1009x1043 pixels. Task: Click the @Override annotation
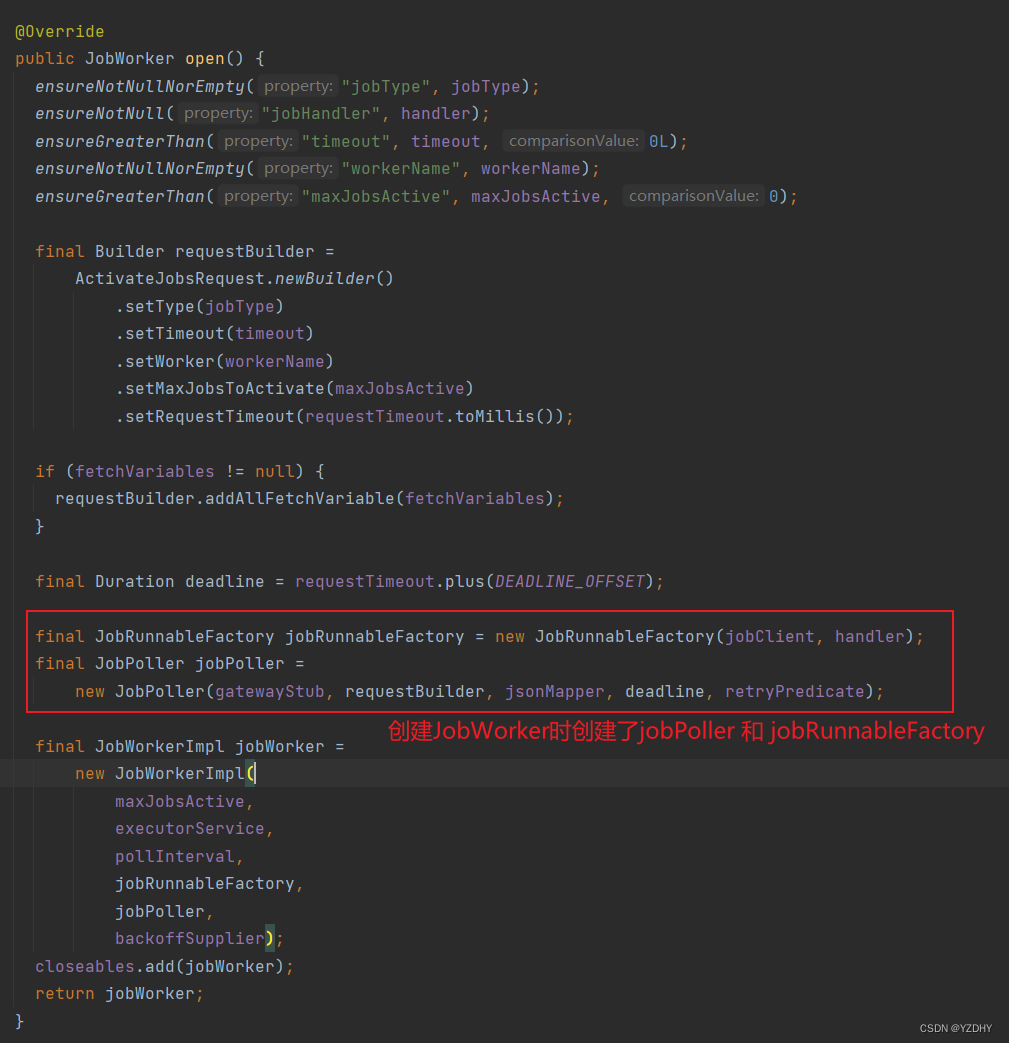pyautogui.click(x=58, y=31)
